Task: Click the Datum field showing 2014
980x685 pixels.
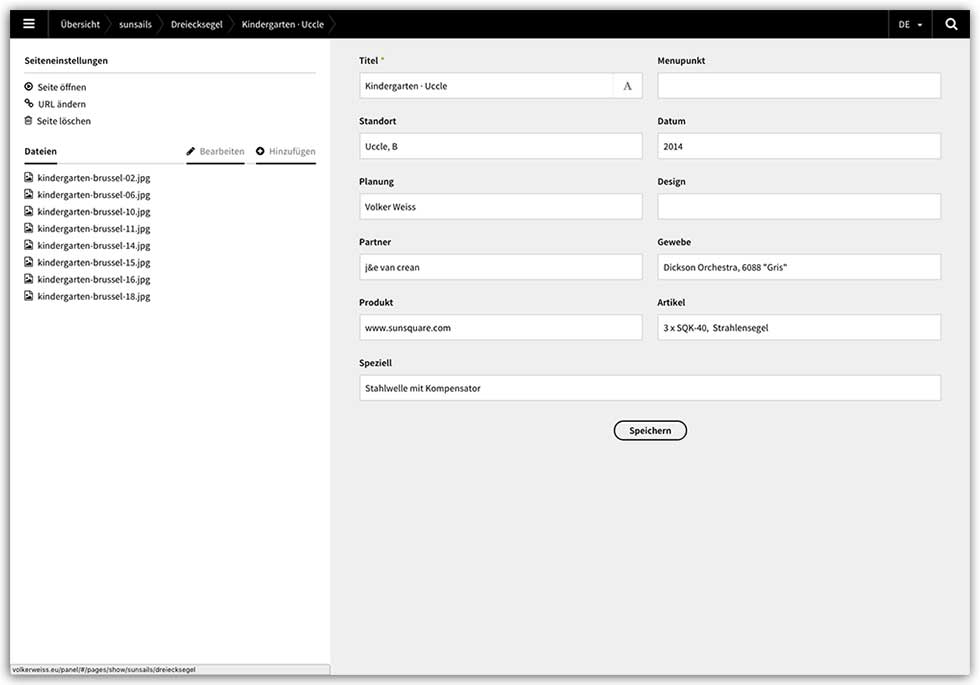Action: pos(799,146)
